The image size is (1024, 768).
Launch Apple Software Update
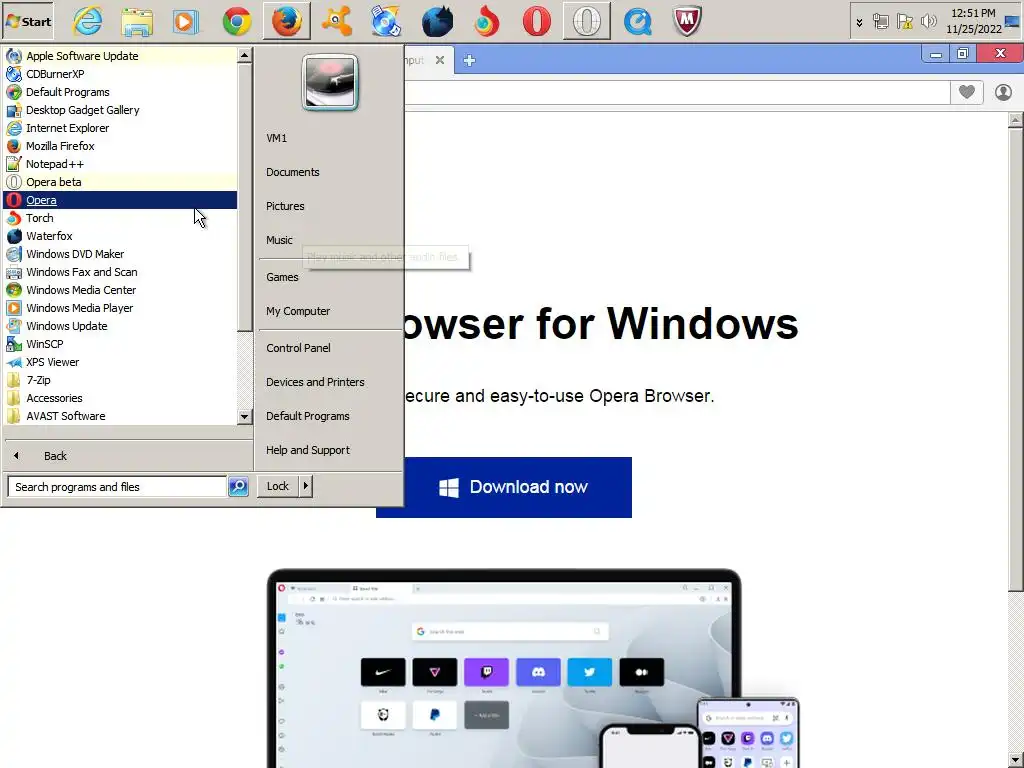point(121,56)
